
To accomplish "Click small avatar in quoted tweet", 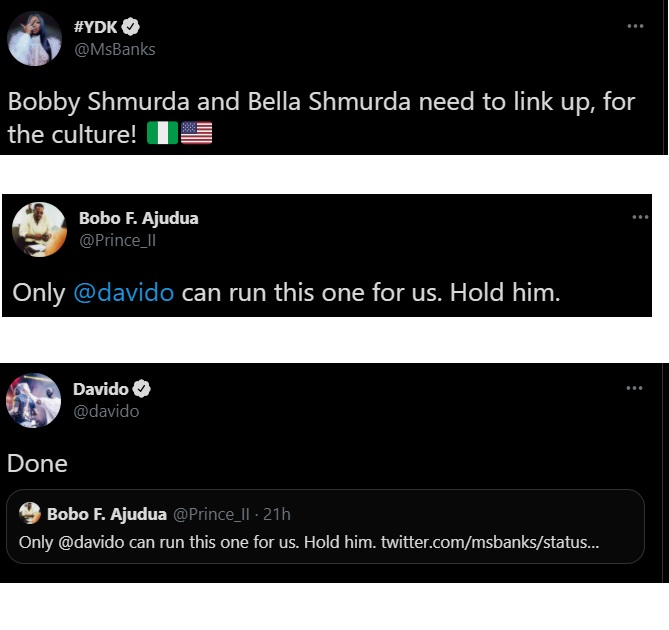I will click(x=30, y=514).
